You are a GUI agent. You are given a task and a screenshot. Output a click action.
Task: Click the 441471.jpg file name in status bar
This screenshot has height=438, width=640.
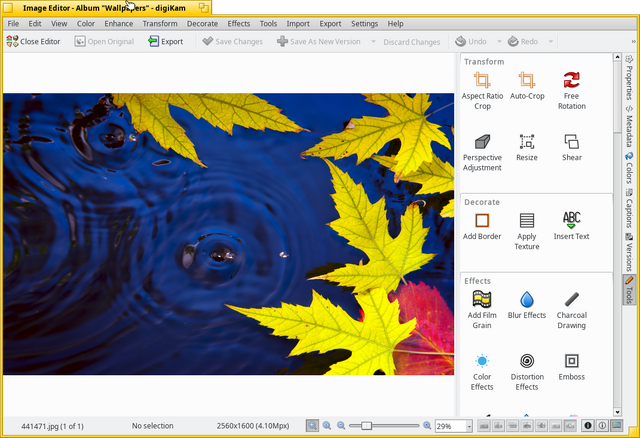(x=52, y=426)
